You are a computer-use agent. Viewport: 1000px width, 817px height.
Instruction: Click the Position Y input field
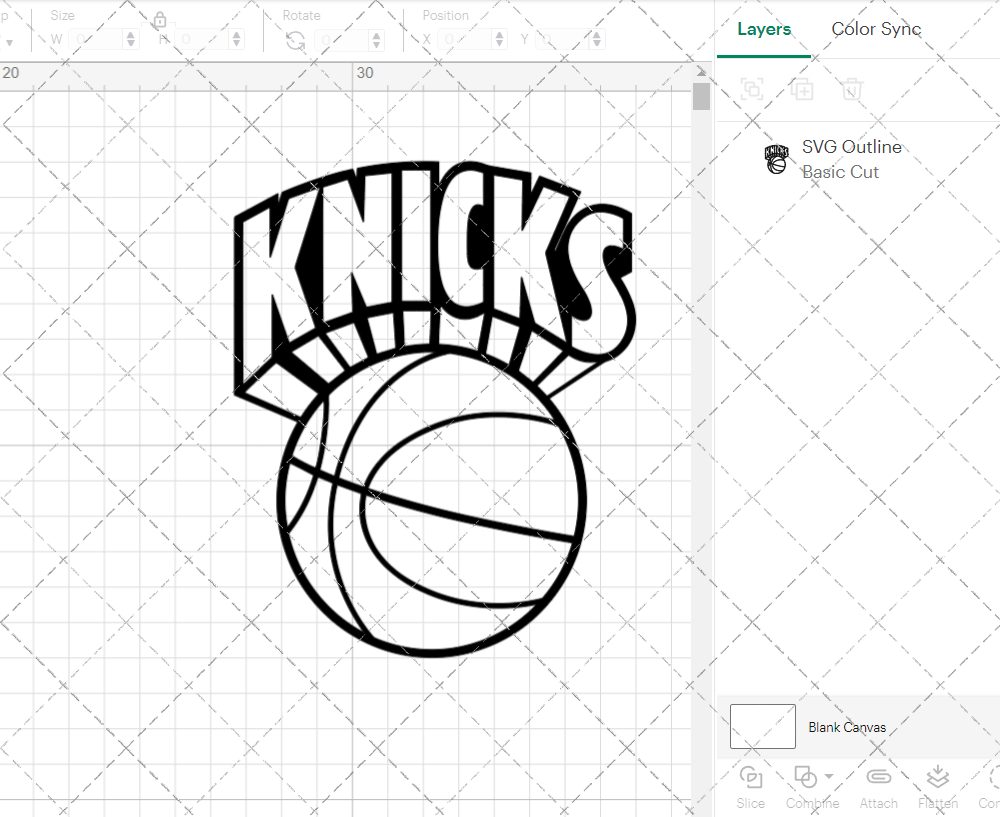click(x=562, y=40)
